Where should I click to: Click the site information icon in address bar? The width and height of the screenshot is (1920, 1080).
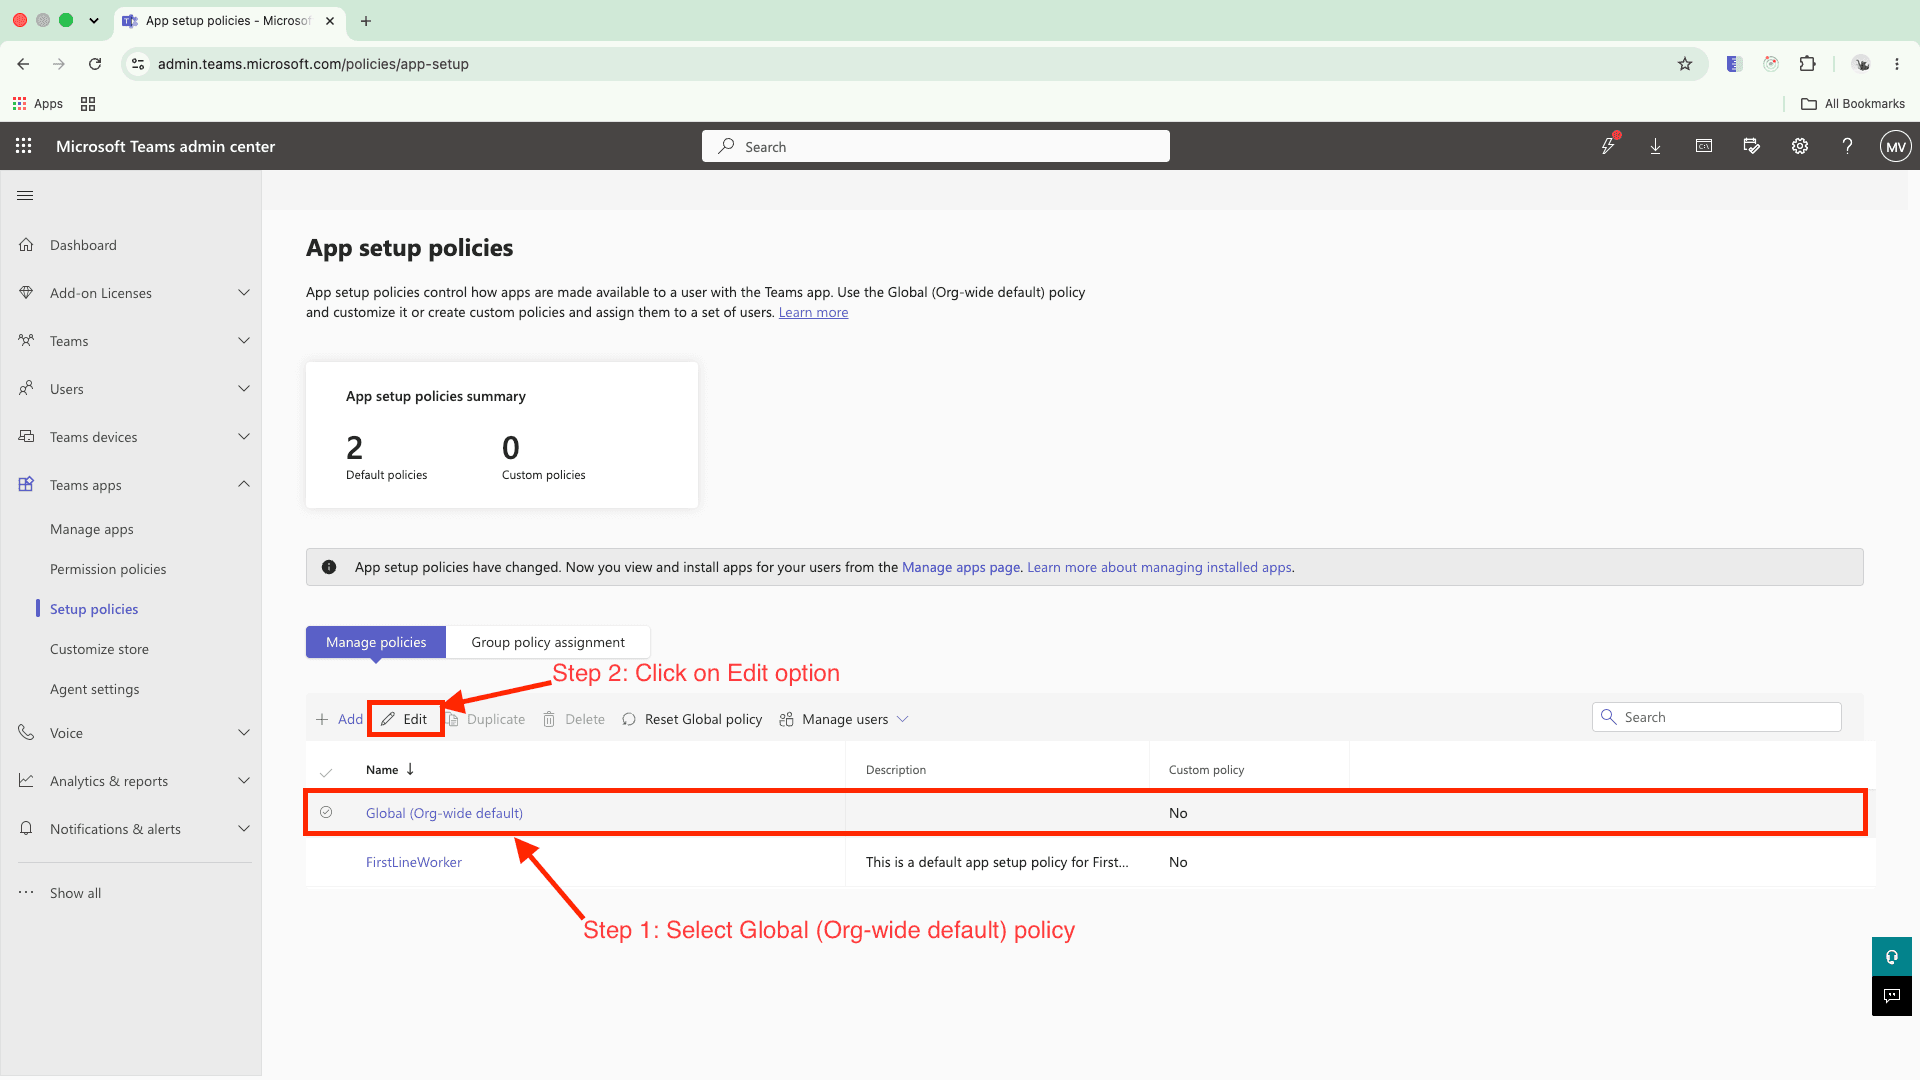(138, 64)
